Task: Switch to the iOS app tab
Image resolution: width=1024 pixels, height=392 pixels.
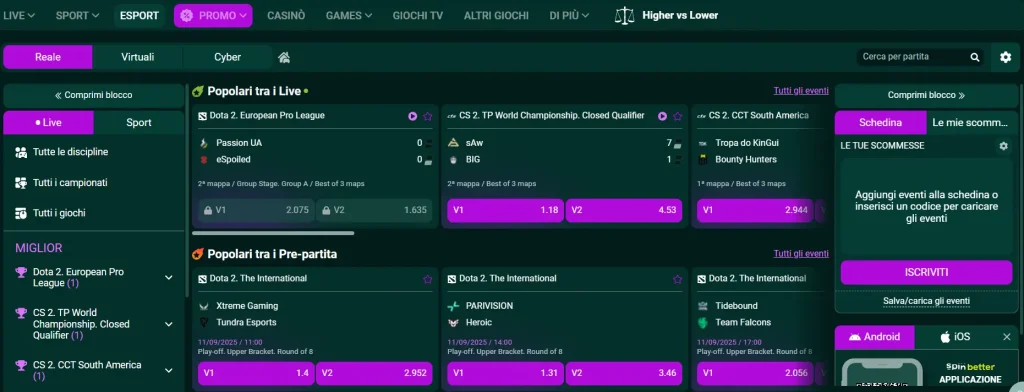Action: (955, 337)
